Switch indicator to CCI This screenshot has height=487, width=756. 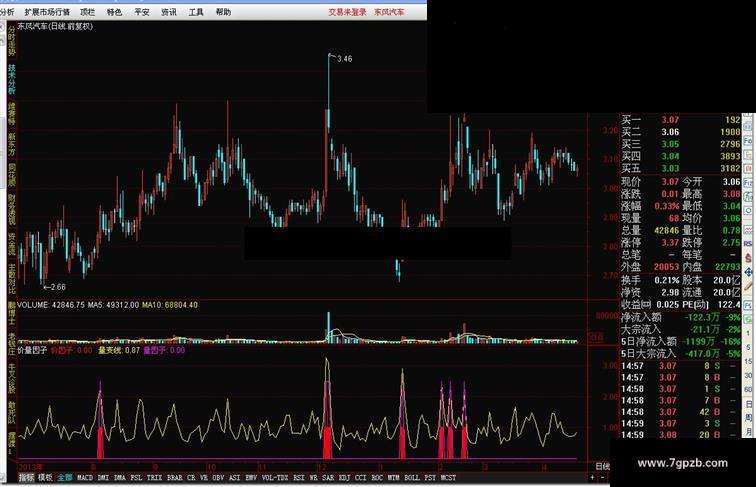click(x=361, y=477)
